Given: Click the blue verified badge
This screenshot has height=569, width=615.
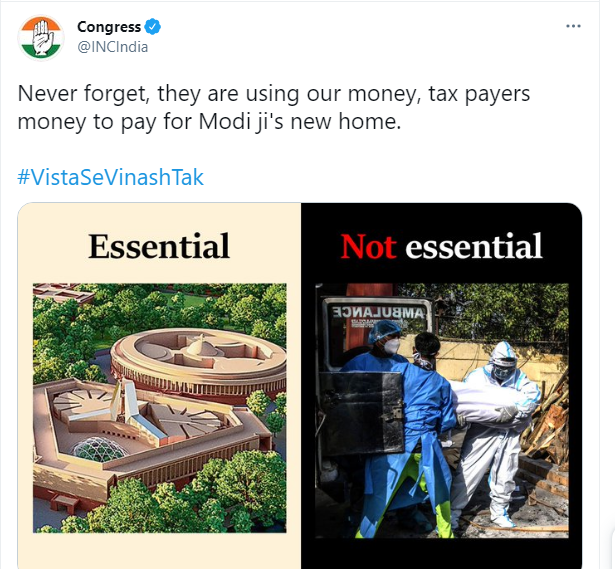Looking at the screenshot, I should 153,27.
